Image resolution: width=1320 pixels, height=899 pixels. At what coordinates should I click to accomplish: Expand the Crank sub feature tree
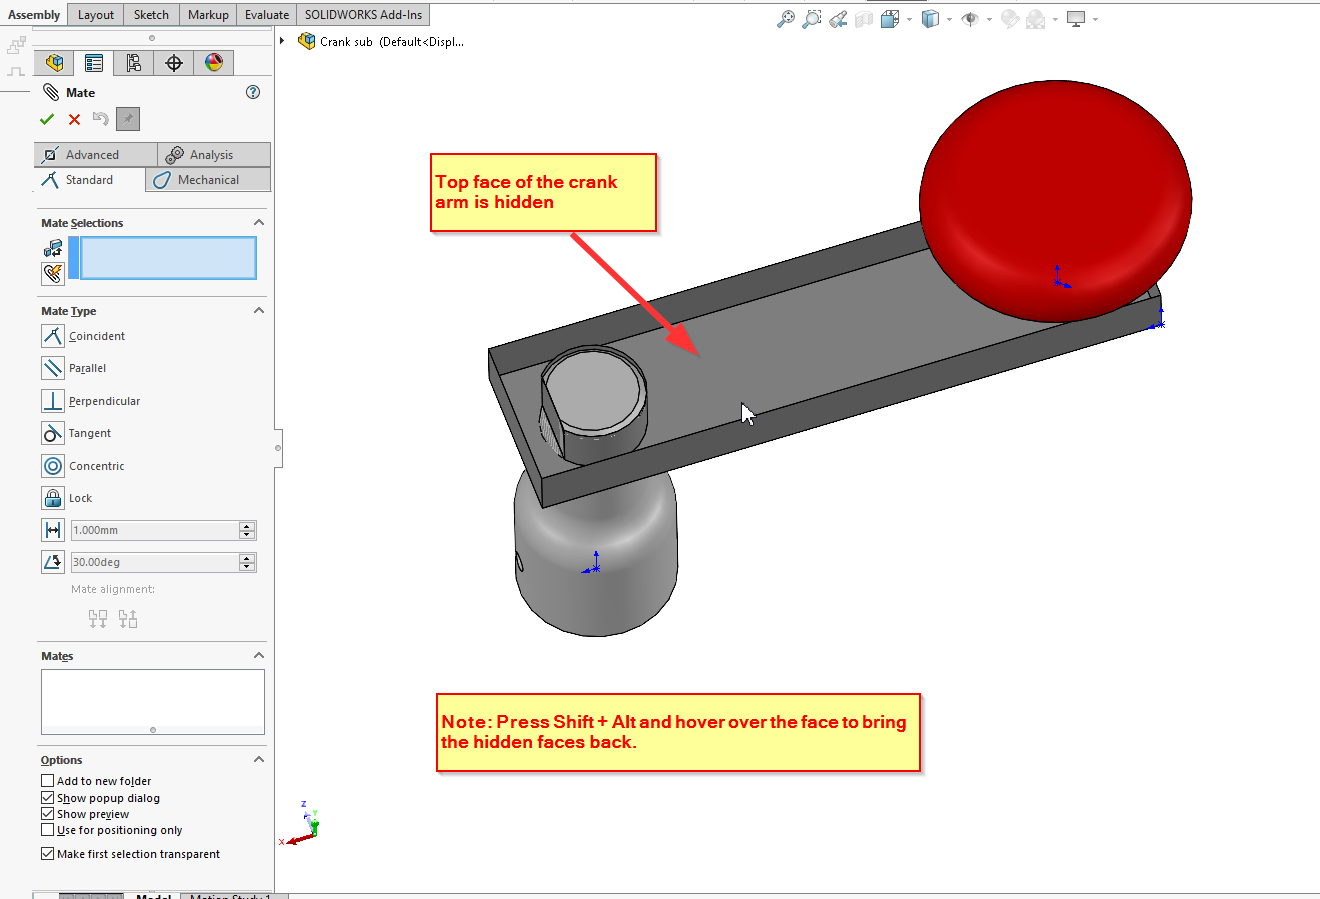coord(283,41)
